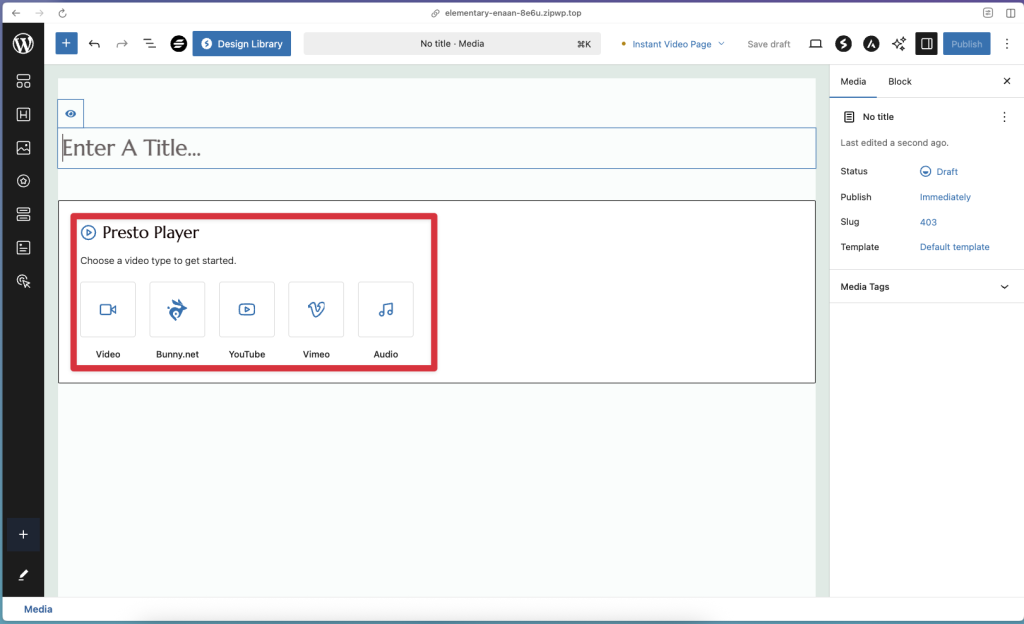The image size is (1024, 624).
Task: Open the AI sparkle assistant icon
Action: [899, 44]
